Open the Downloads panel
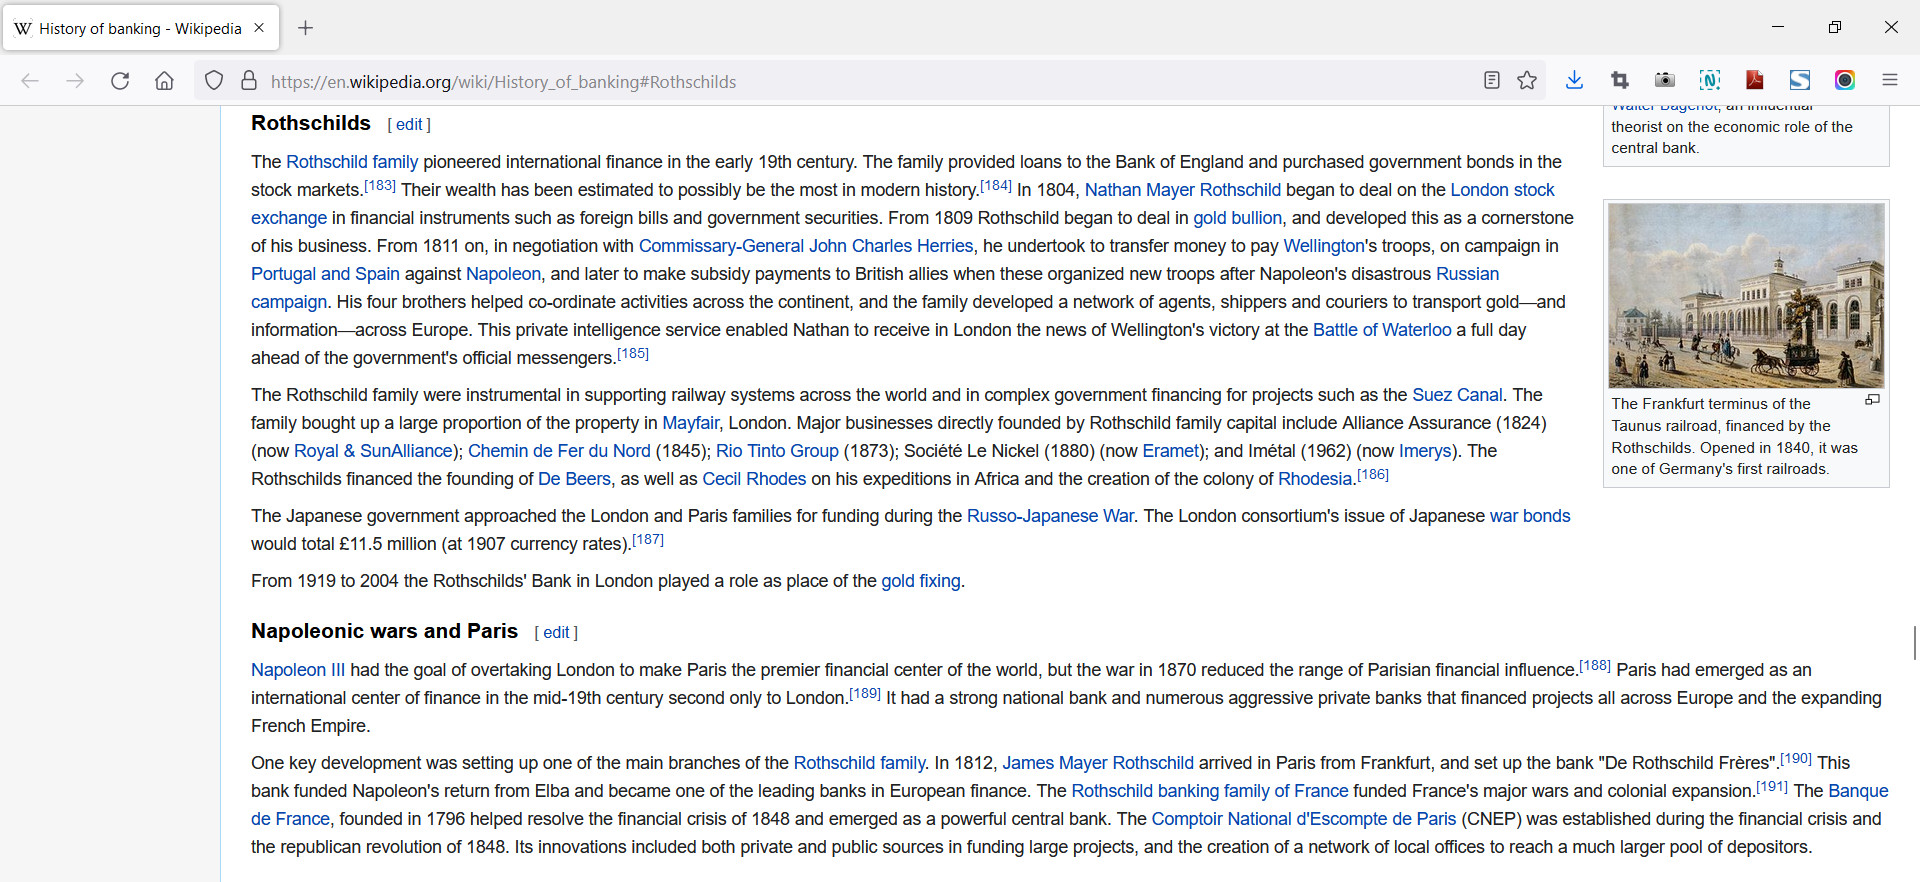1920x882 pixels. coord(1574,81)
